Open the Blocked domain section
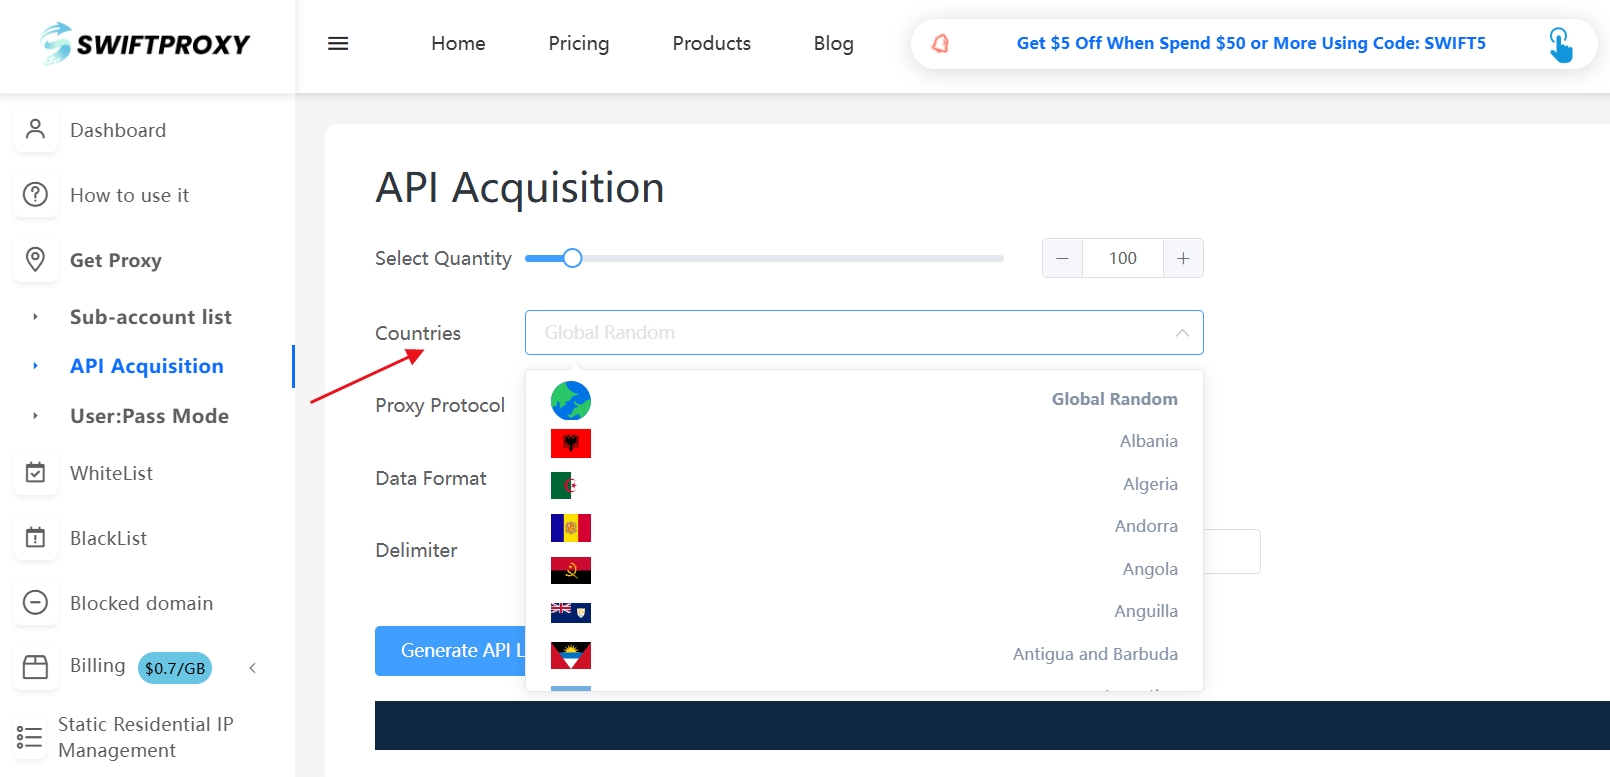 pos(141,603)
